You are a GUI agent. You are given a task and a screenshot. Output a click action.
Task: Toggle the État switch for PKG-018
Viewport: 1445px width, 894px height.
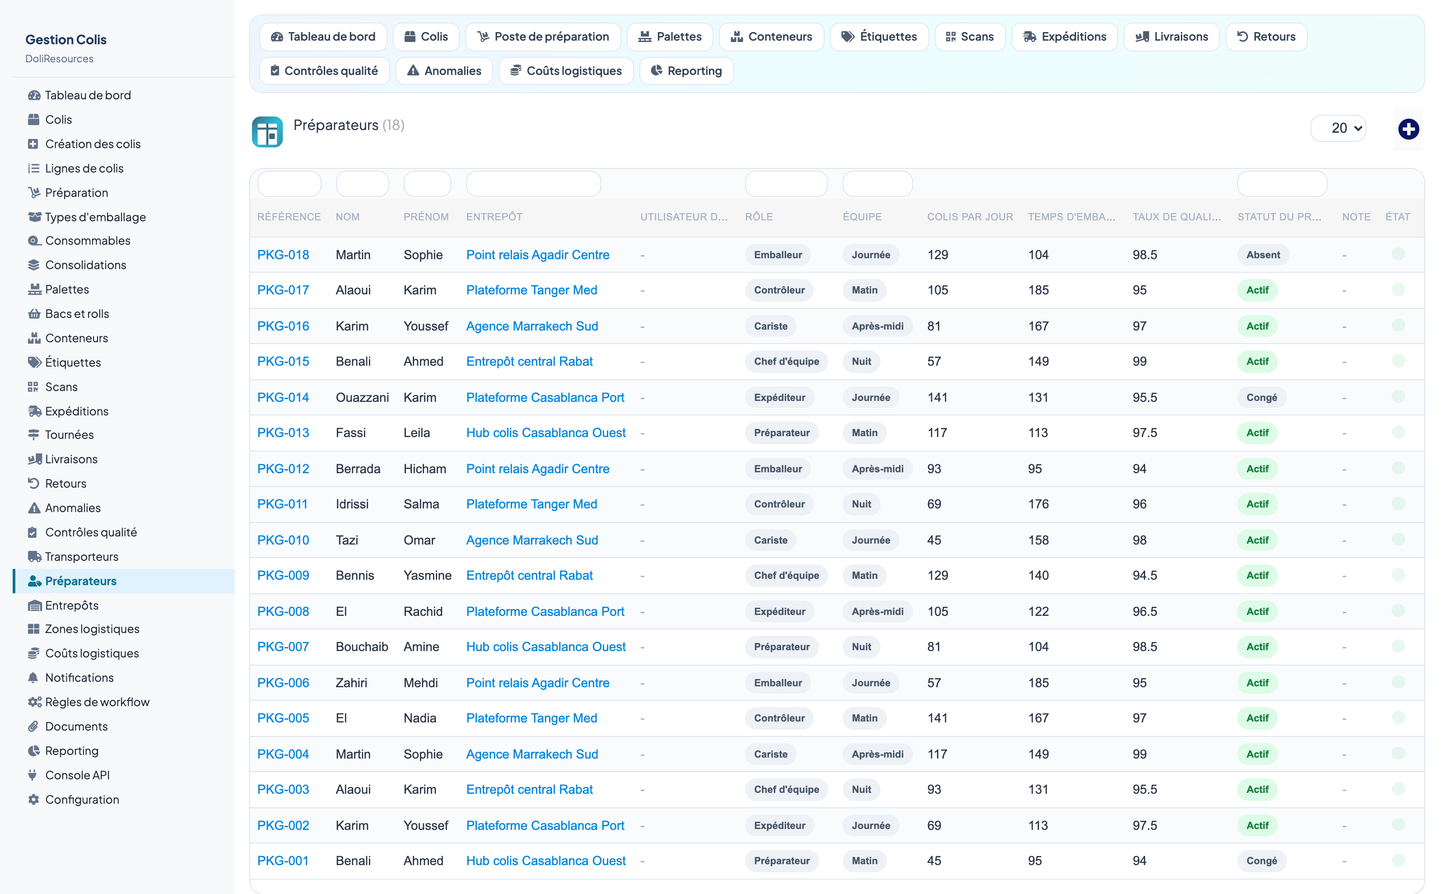coord(1398,254)
